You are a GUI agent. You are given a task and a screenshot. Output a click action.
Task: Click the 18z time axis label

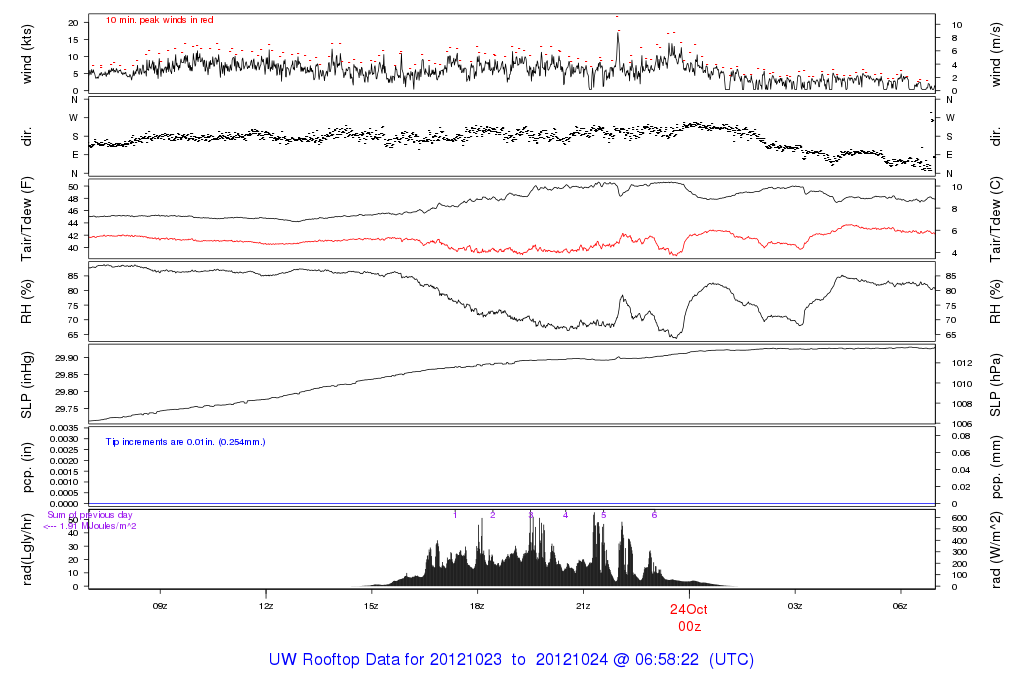pos(477,606)
